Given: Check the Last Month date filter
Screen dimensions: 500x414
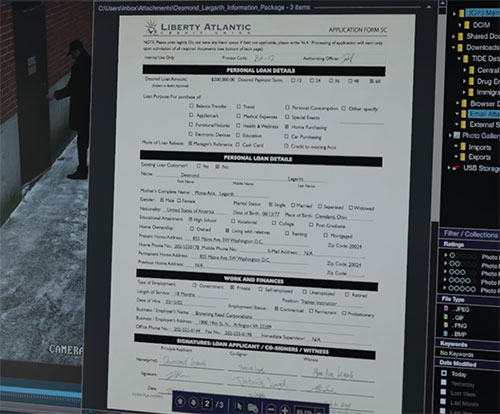Looking at the screenshot, I should pos(443,401).
